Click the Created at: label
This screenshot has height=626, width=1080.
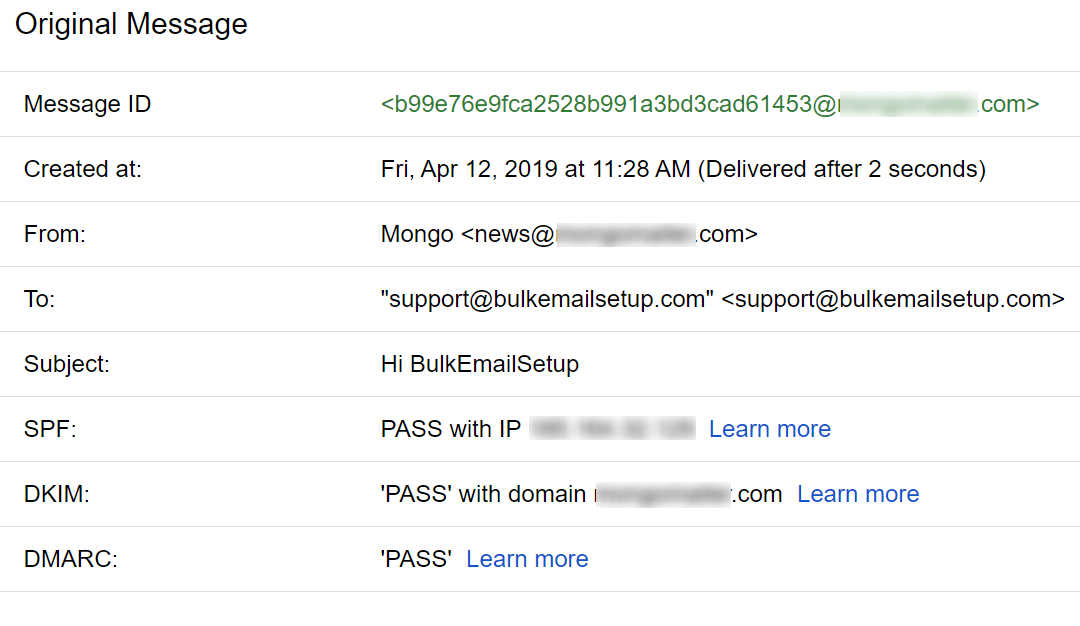83,169
